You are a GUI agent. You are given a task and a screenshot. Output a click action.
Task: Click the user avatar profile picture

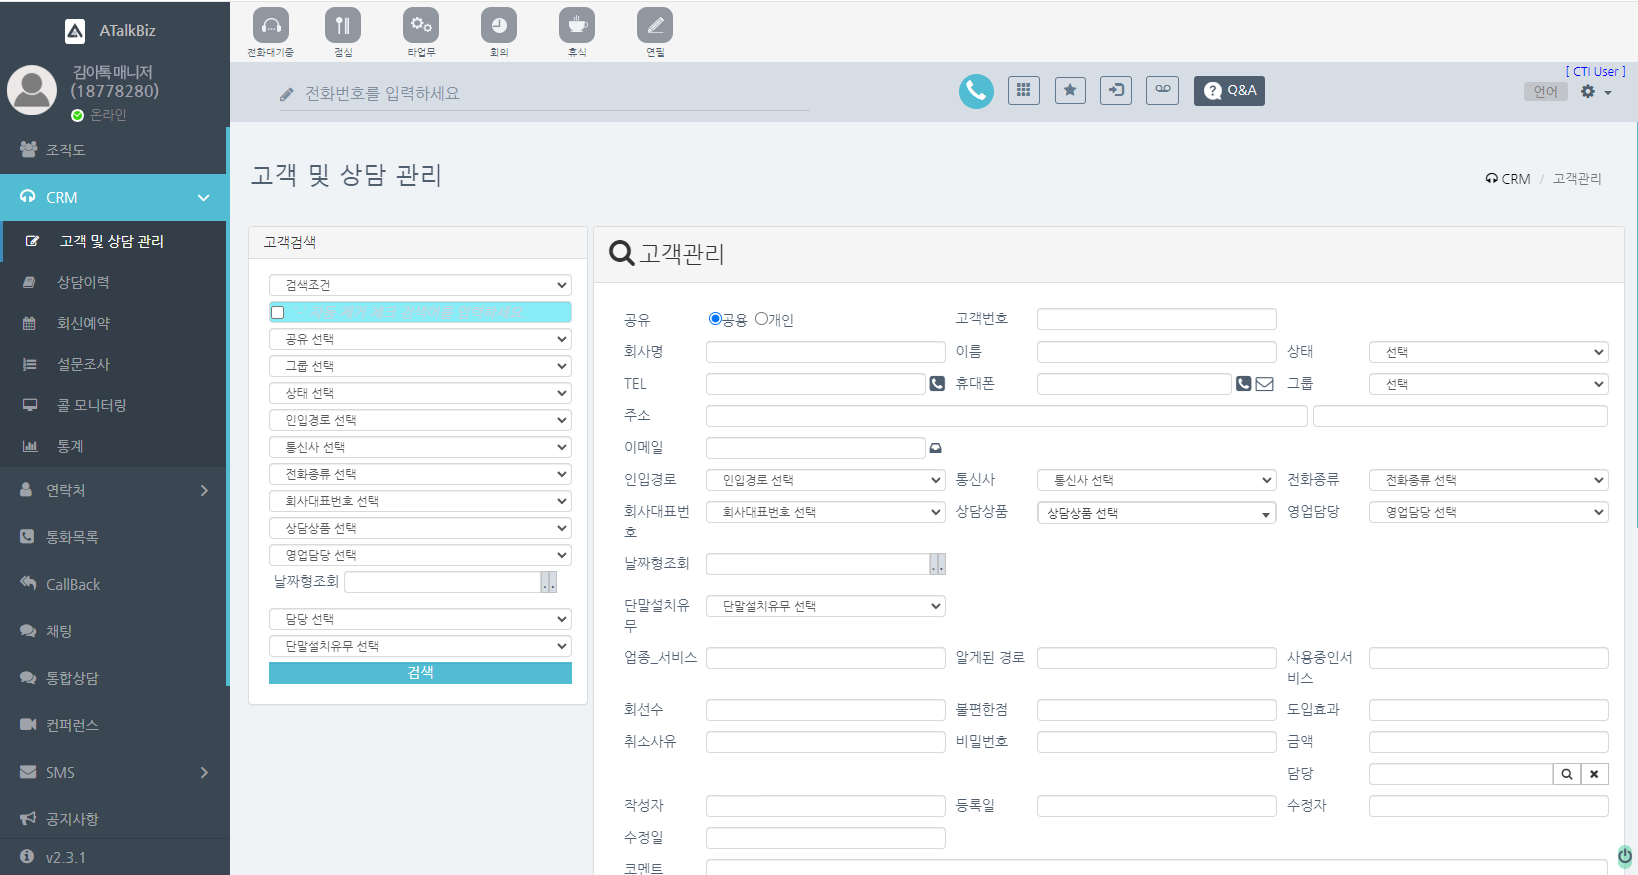[32, 91]
